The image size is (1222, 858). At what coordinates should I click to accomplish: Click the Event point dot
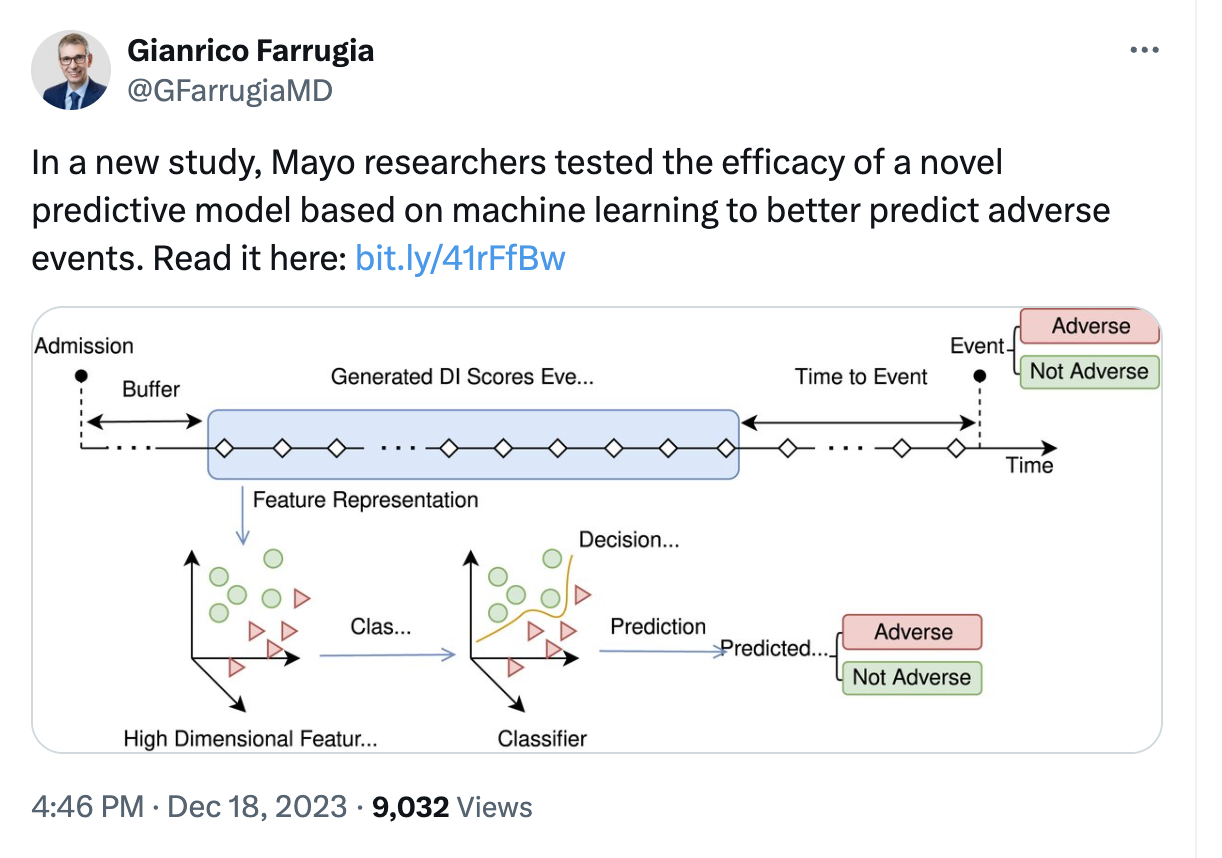click(980, 376)
